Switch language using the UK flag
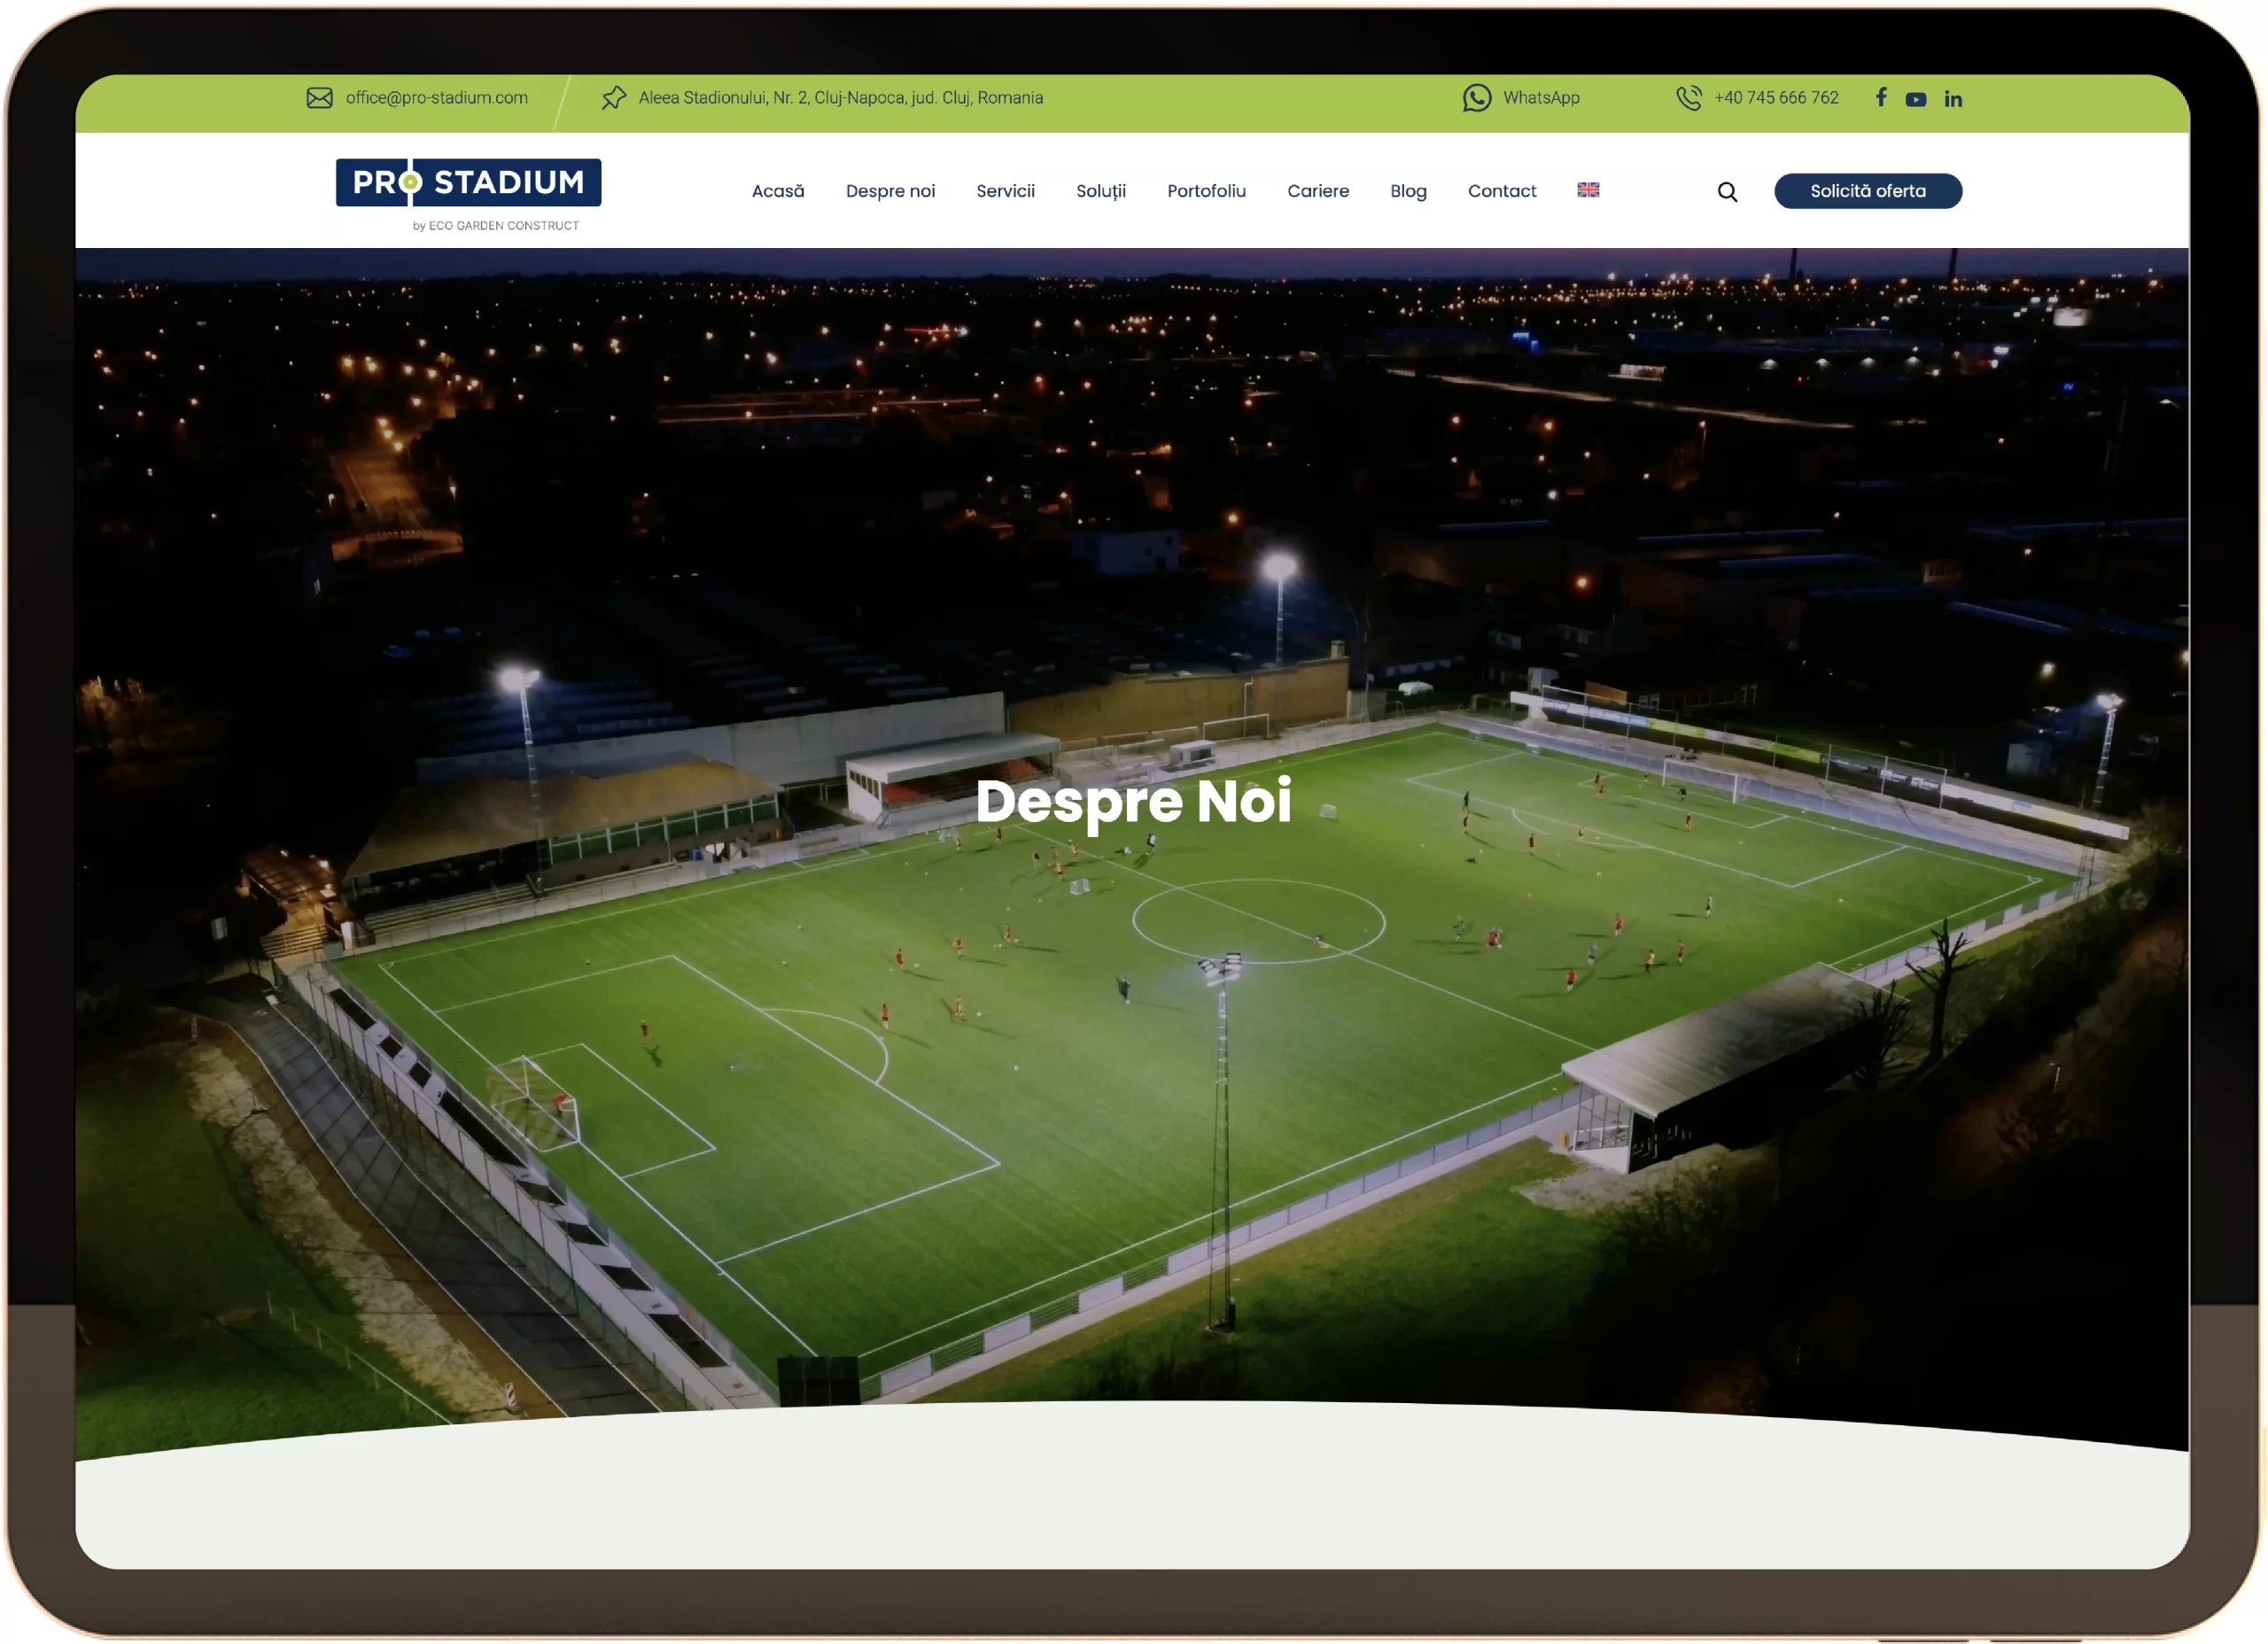This screenshot has width=2268, height=1644. point(1587,190)
